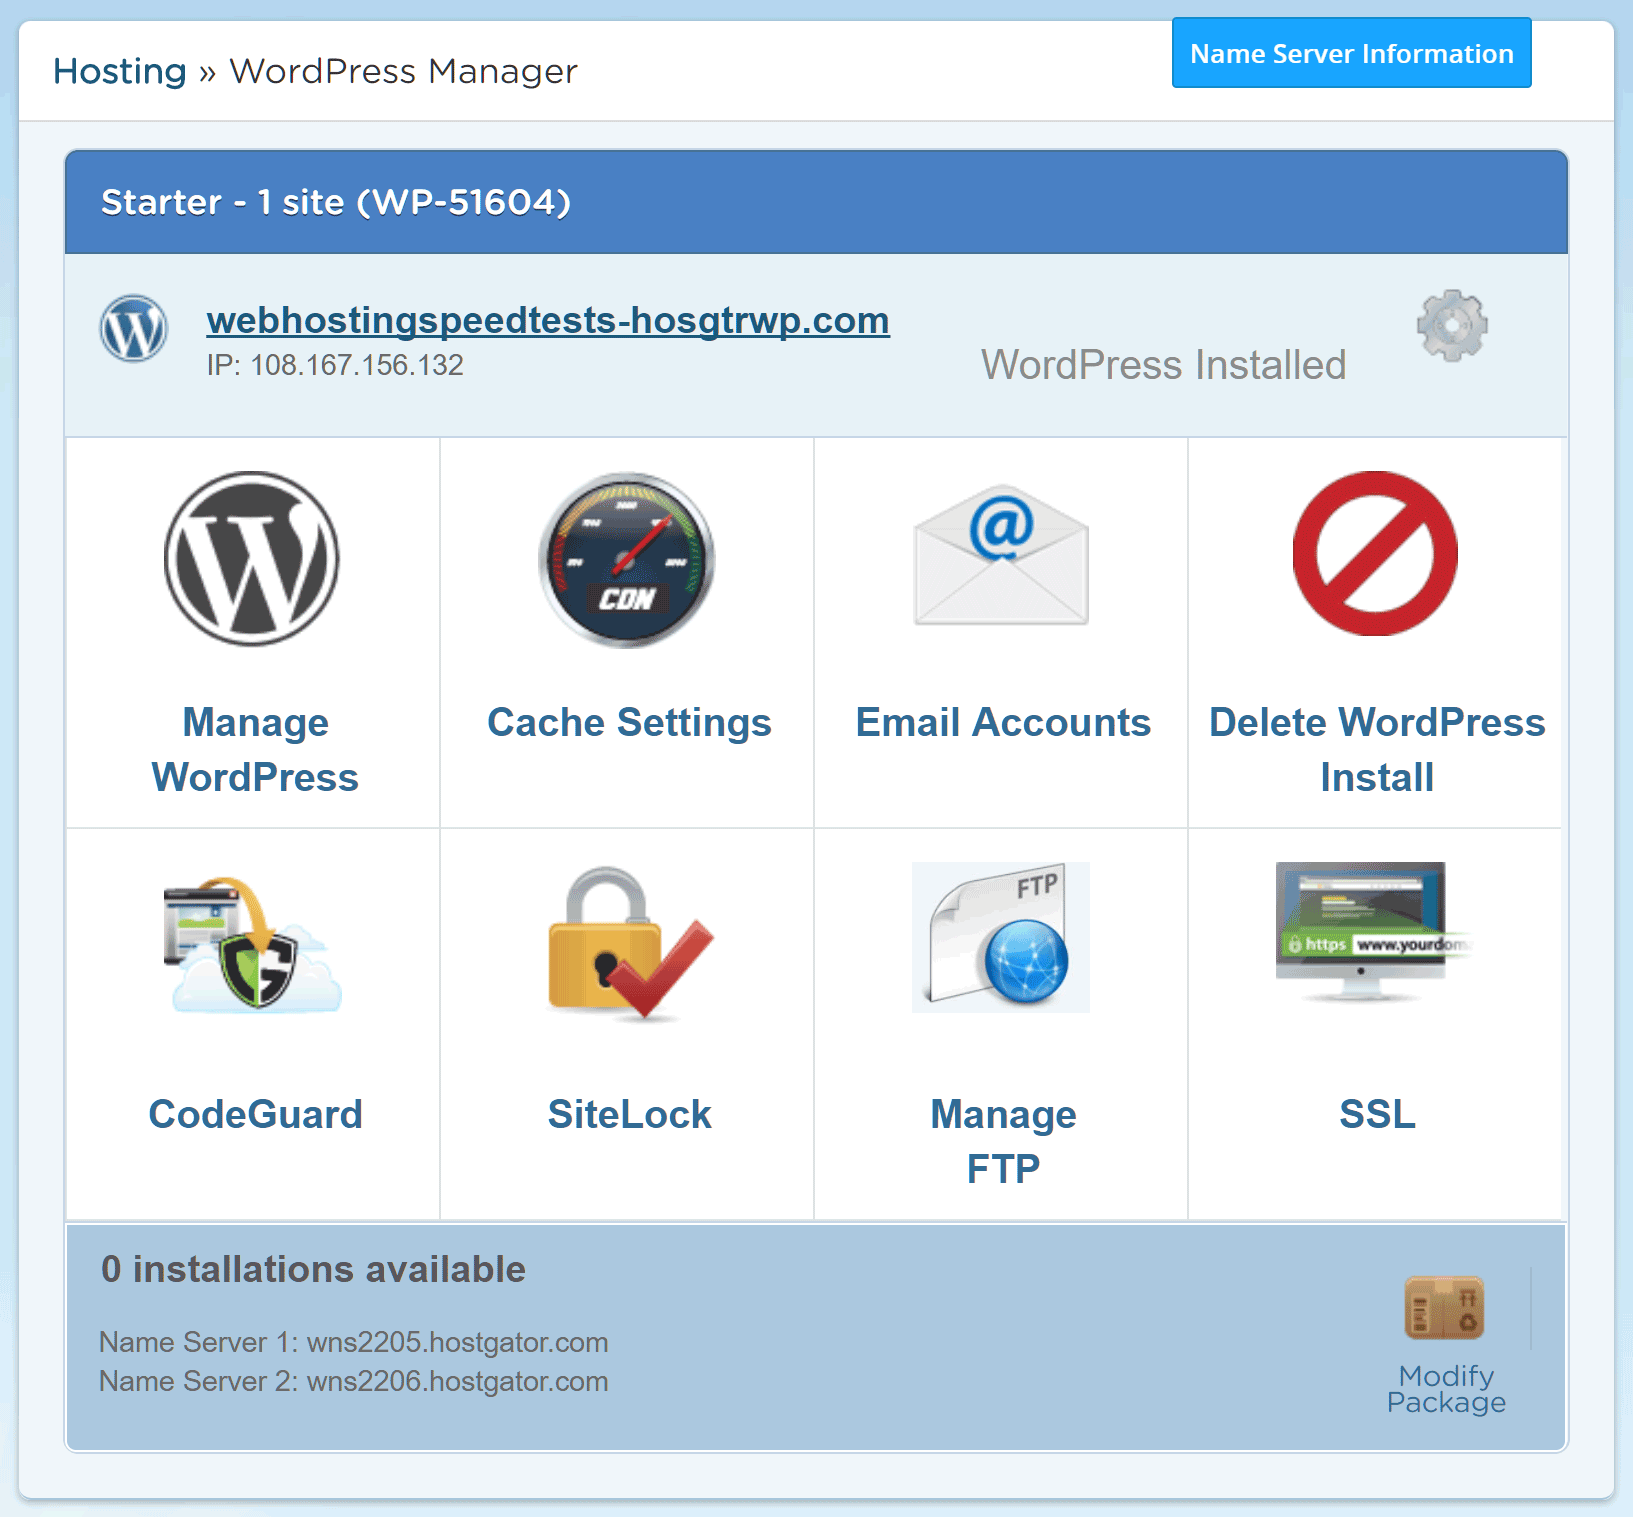This screenshot has height=1517, width=1633.
Task: Click the red prohibition Delete icon
Action: tap(1375, 553)
